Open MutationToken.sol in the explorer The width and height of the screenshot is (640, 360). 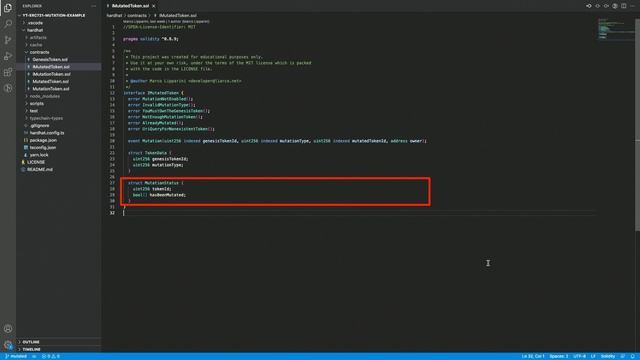[x=51, y=89]
